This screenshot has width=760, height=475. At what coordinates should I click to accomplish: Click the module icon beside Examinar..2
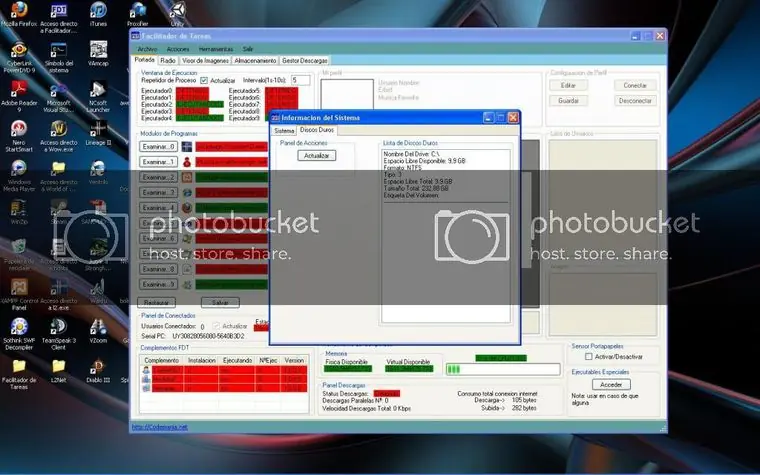click(x=187, y=177)
